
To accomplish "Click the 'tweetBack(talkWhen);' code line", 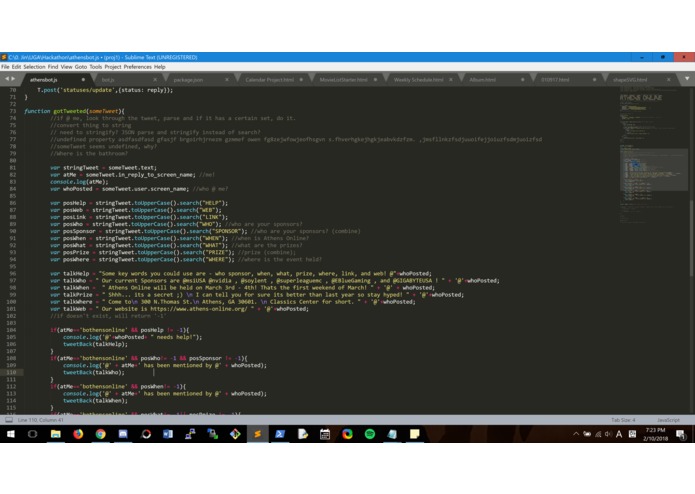I will coord(95,401).
